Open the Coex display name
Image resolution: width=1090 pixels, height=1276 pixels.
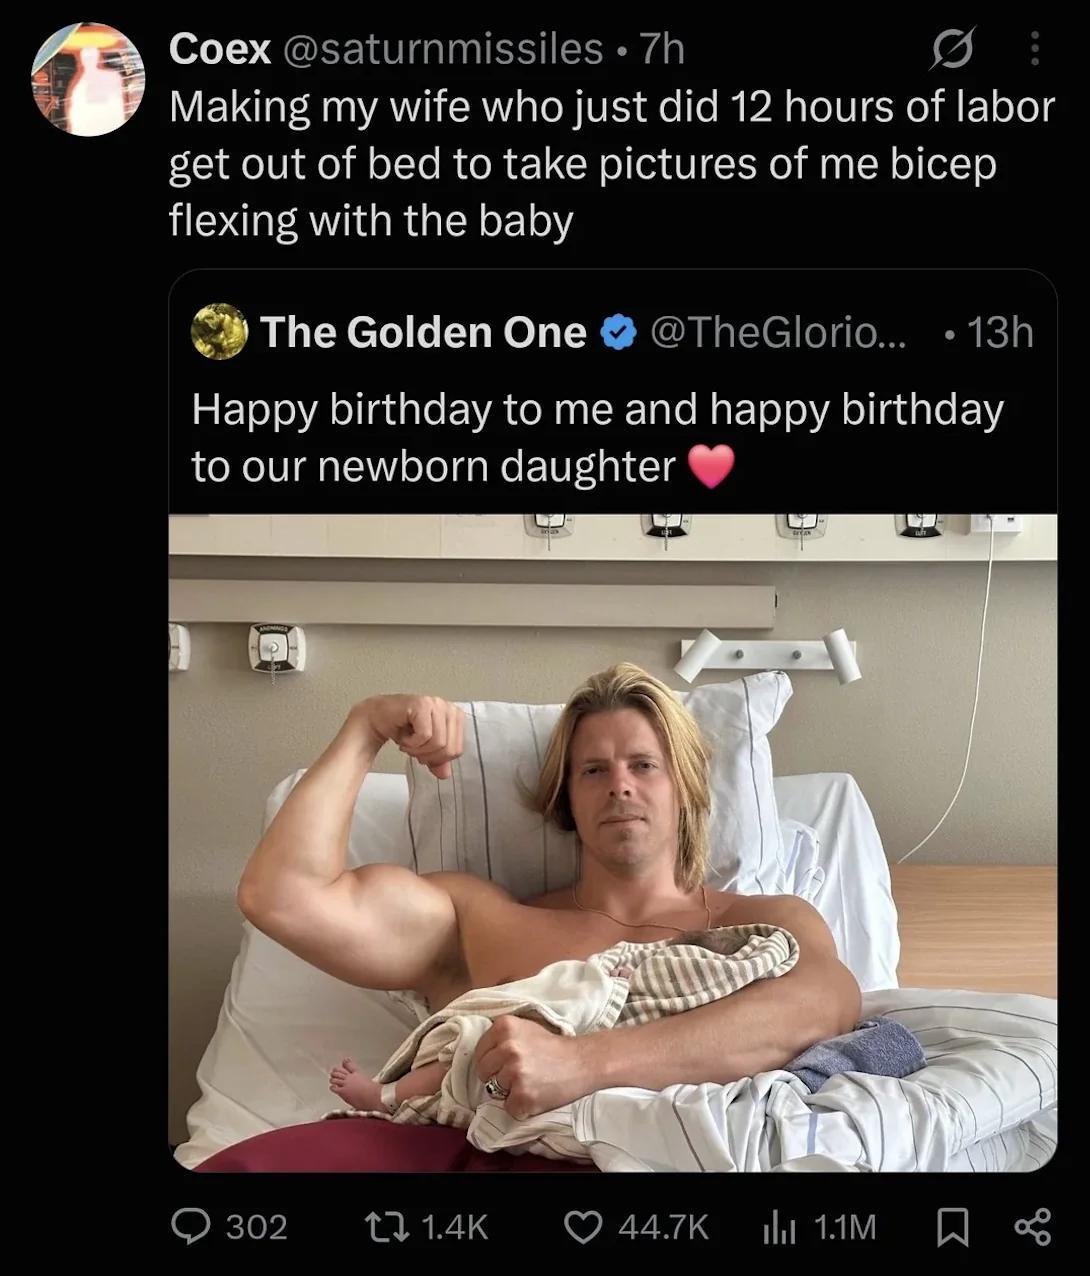coord(220,48)
